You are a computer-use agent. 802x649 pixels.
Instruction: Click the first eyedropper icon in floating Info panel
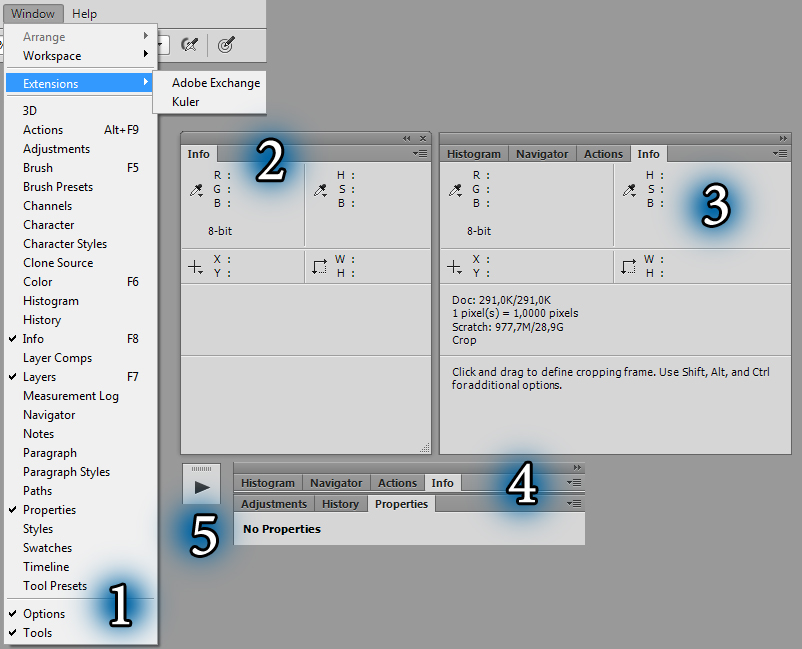click(x=196, y=191)
